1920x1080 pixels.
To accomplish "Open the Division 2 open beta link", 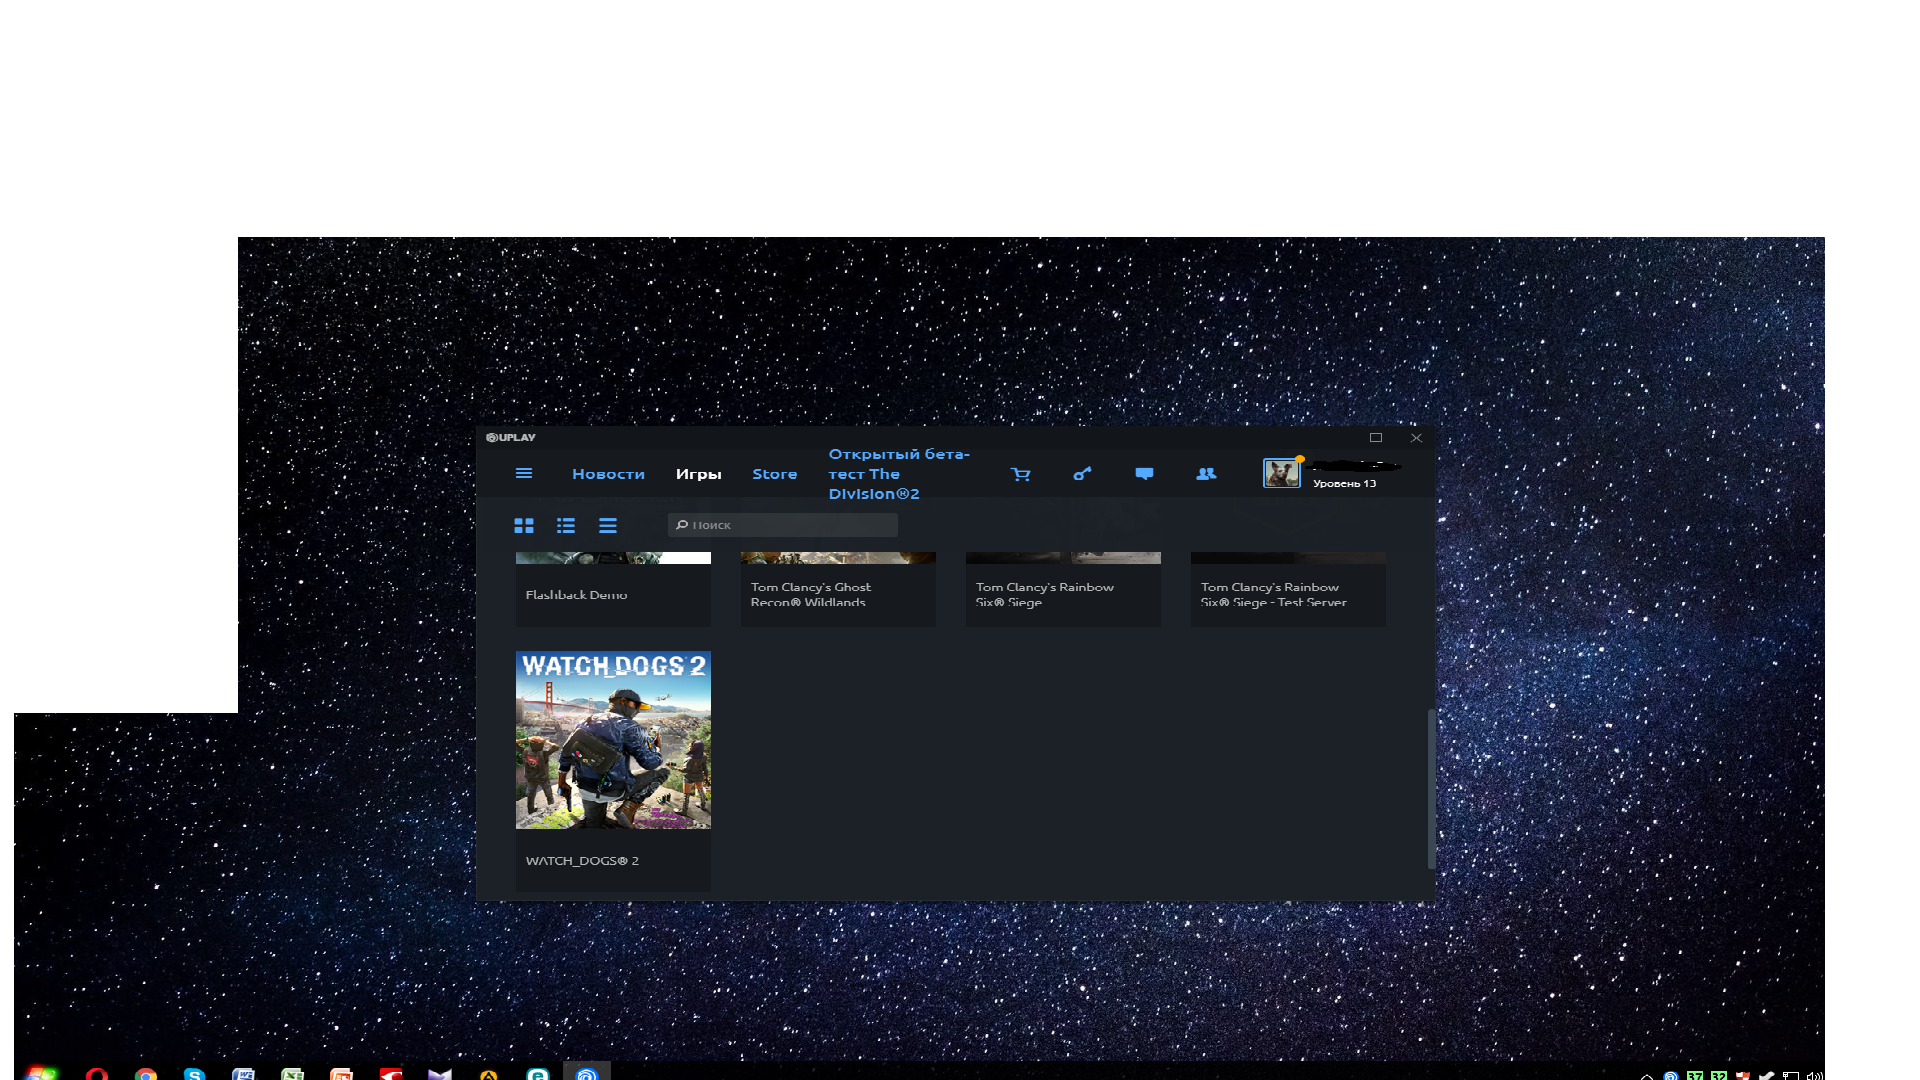I will click(x=897, y=474).
